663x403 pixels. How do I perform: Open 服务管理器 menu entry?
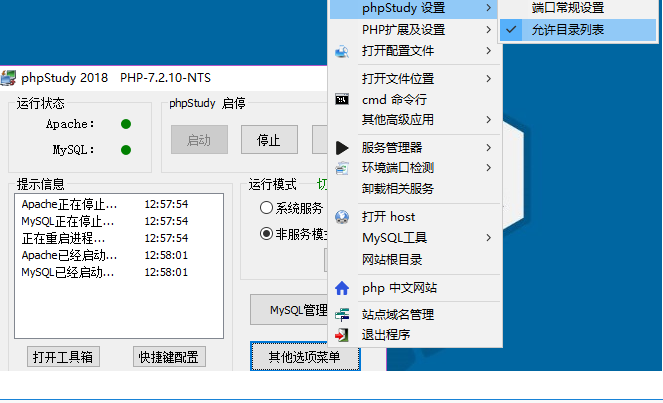coord(415,148)
